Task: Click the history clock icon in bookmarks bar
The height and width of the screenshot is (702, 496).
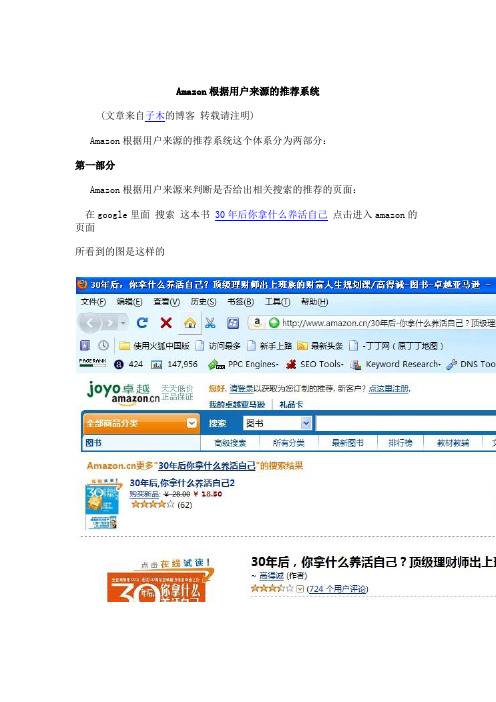Action: (103, 345)
